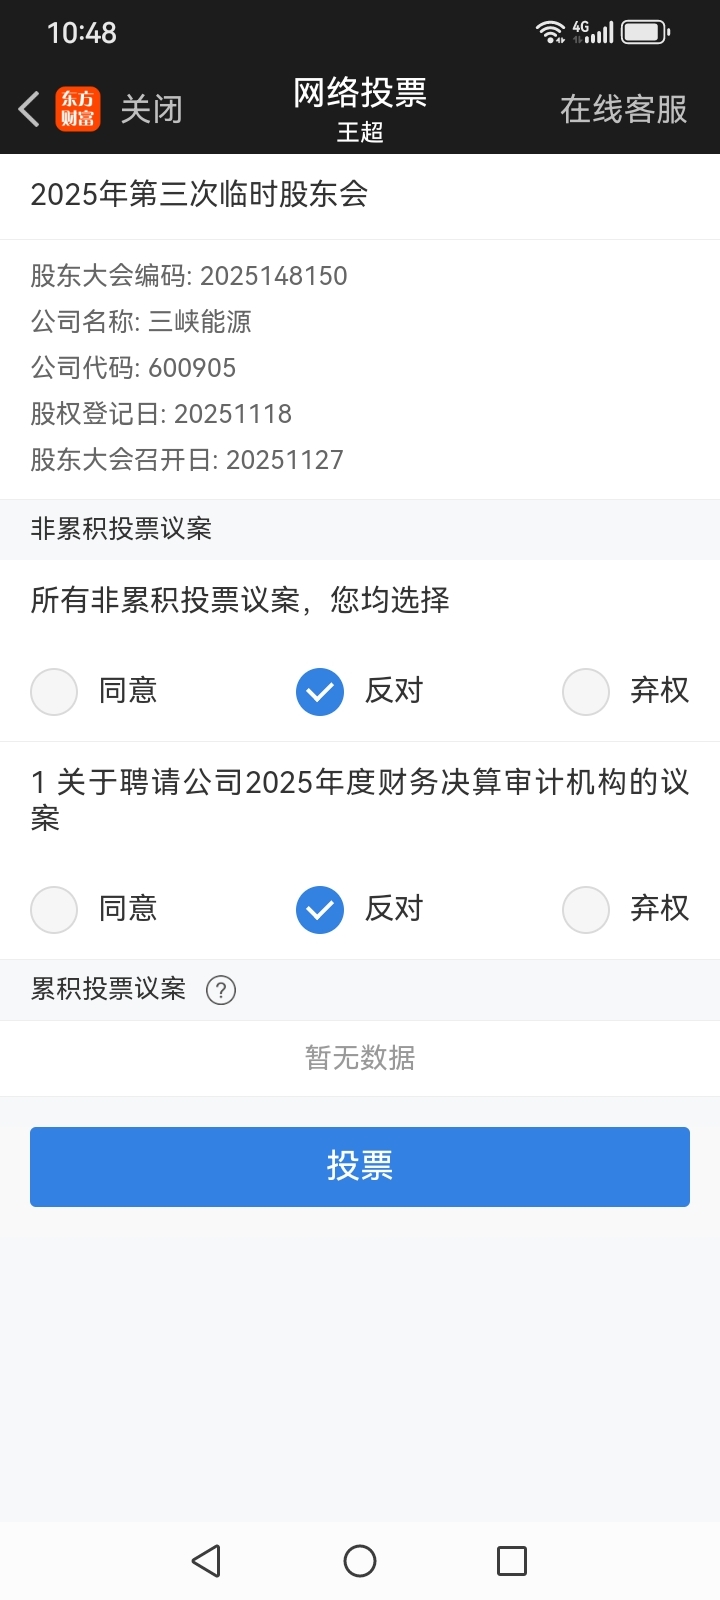Tap the 网络投票 page title
Screen dimensions: 720x1600
tap(360, 93)
